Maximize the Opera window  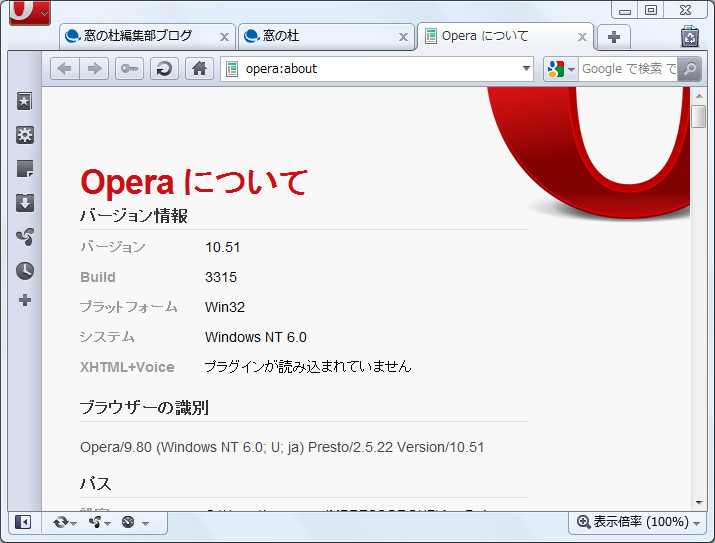coord(651,10)
